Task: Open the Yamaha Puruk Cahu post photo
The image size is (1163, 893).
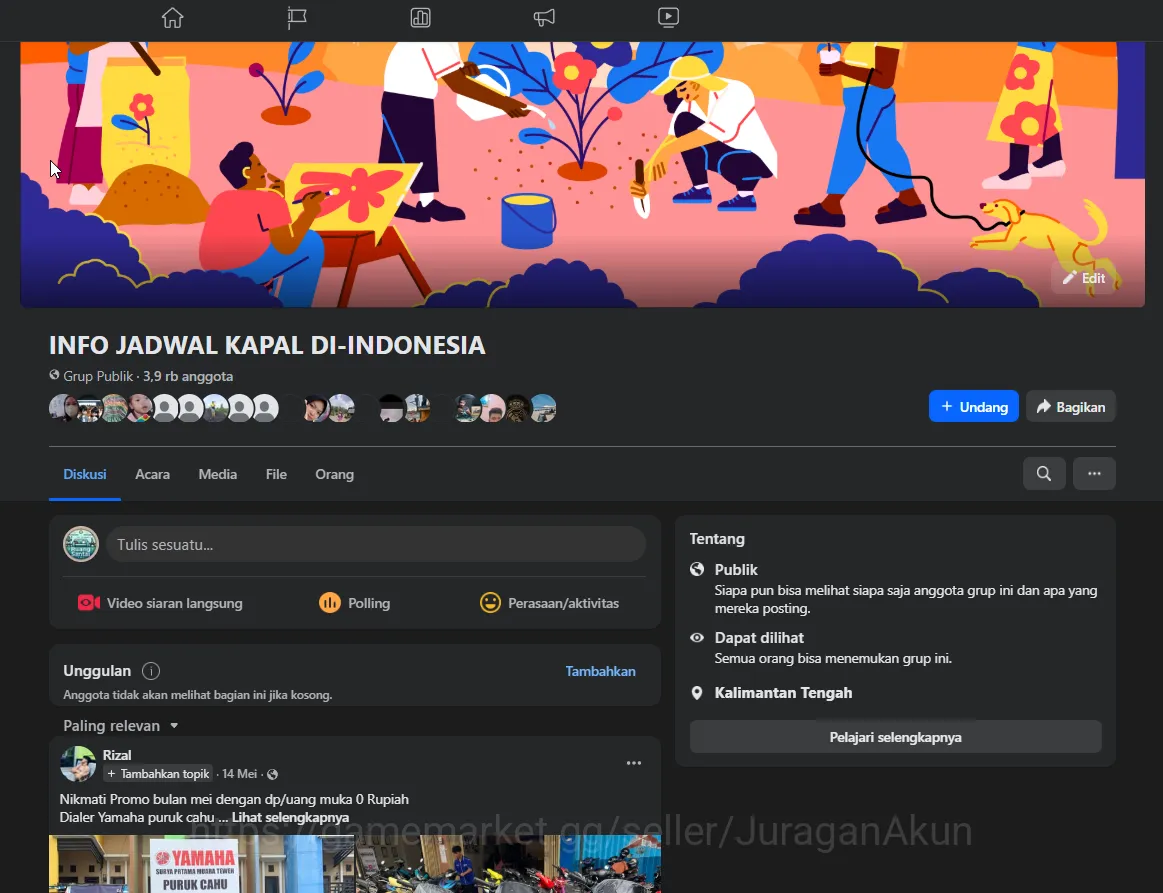Action: pyautogui.click(x=202, y=864)
